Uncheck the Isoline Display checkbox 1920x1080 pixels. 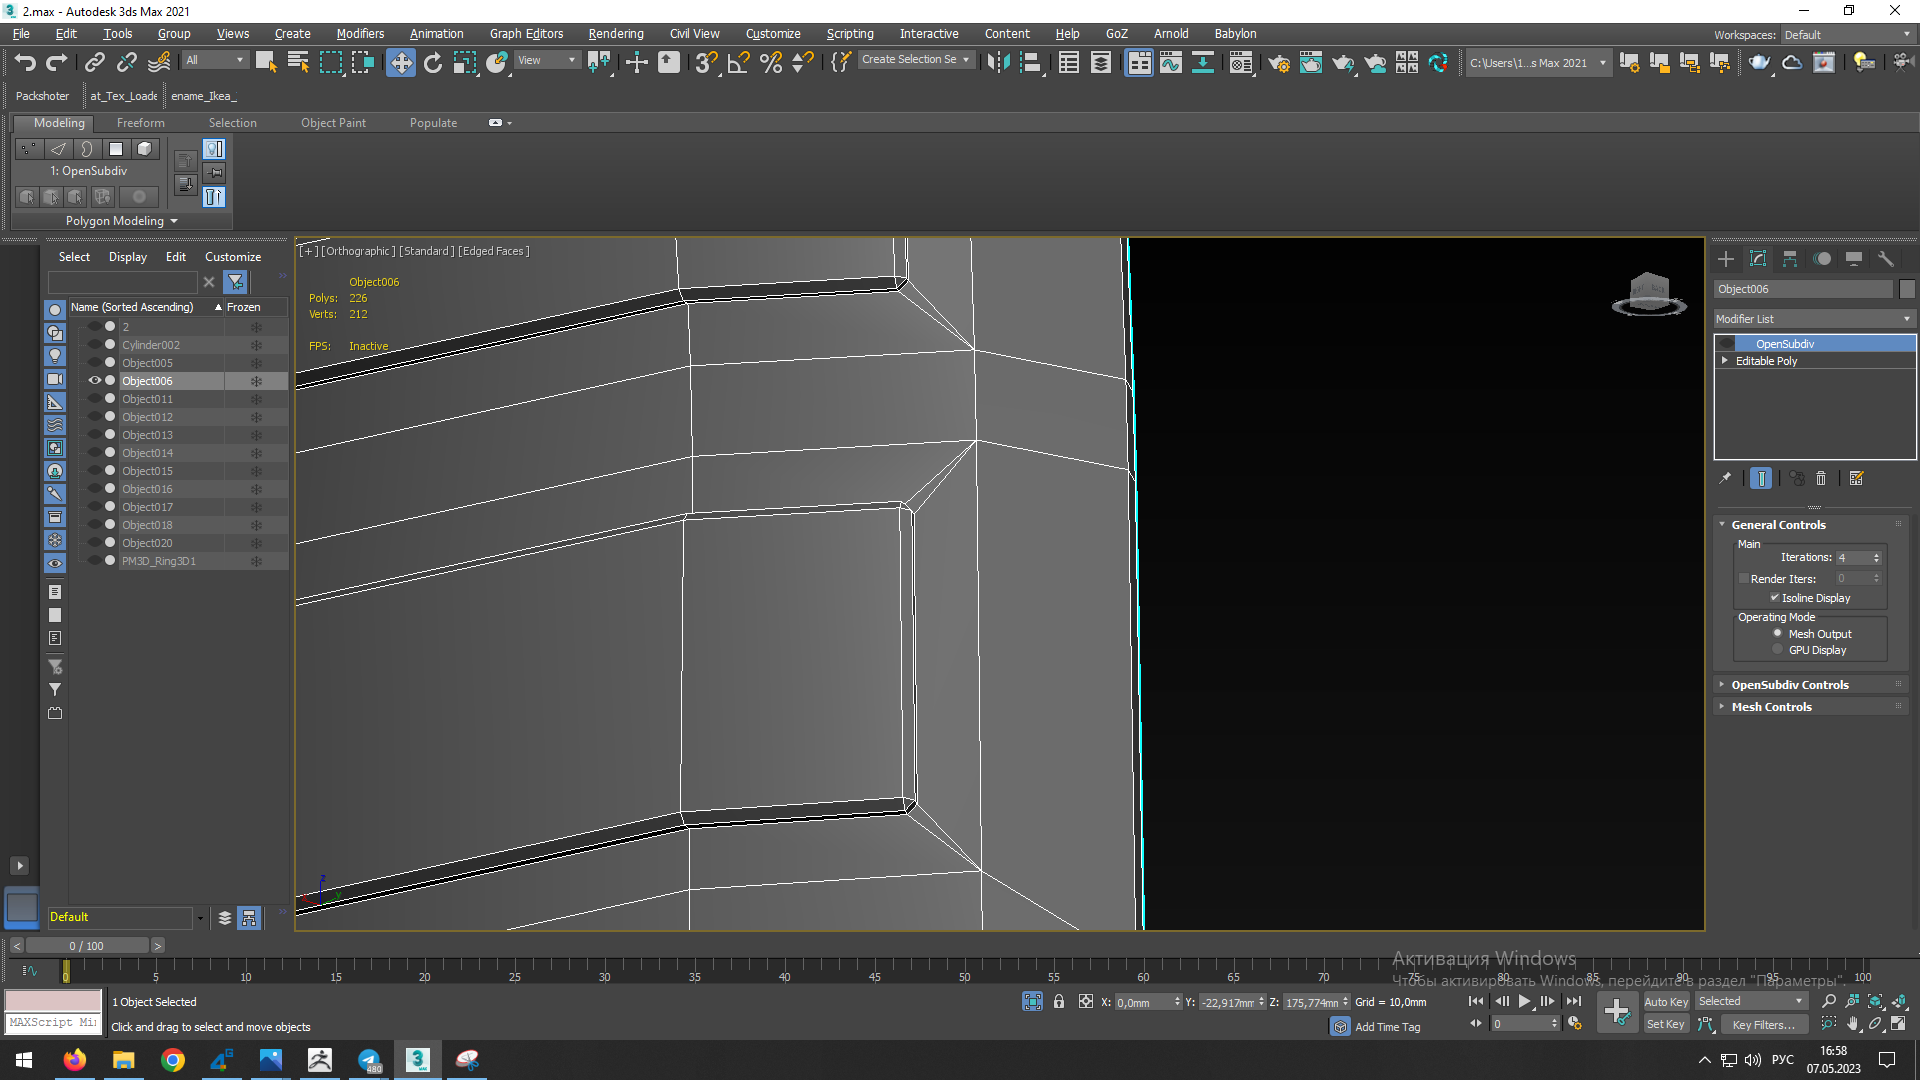(x=1775, y=598)
